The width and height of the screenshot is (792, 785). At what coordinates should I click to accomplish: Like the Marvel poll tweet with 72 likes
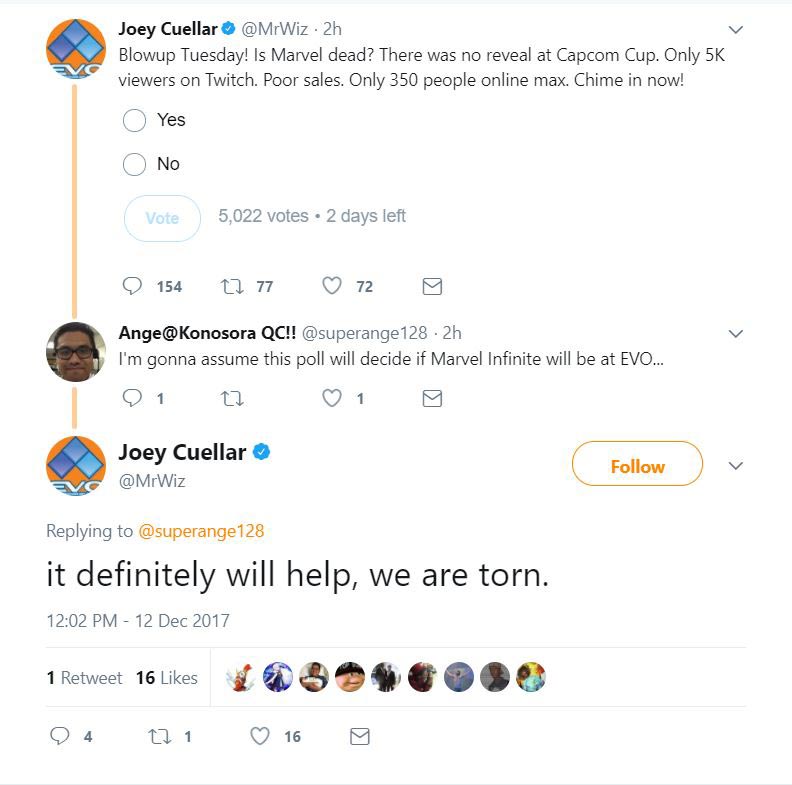[x=332, y=286]
